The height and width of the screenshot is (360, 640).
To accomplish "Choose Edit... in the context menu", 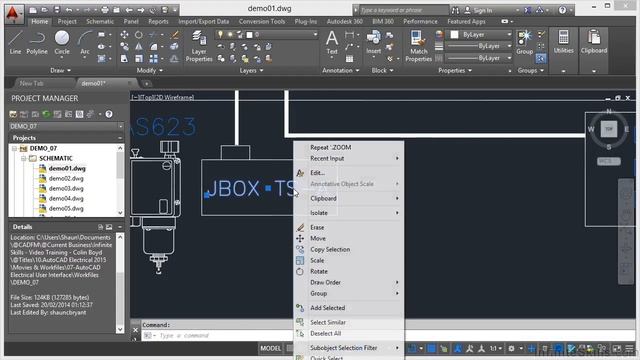I will (x=317, y=173).
